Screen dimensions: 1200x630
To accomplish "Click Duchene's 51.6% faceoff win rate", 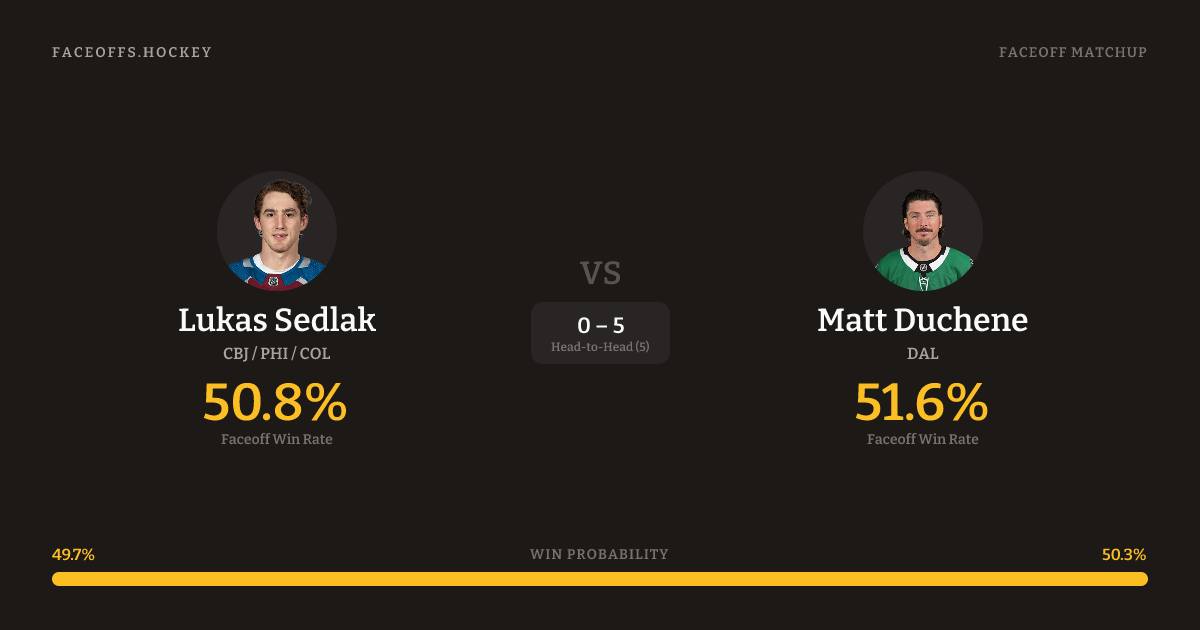I will pyautogui.click(x=921, y=402).
